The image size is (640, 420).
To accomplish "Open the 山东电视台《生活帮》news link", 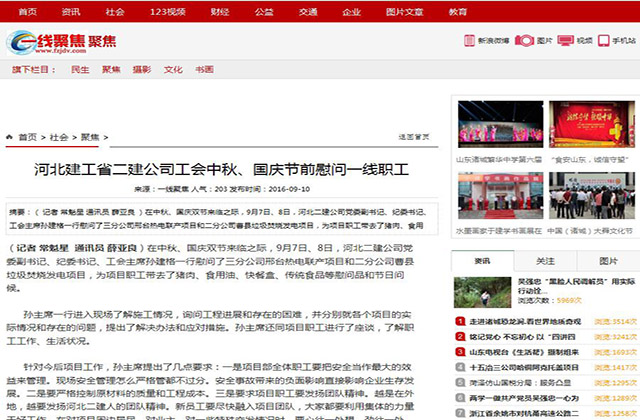I will tap(517, 352).
